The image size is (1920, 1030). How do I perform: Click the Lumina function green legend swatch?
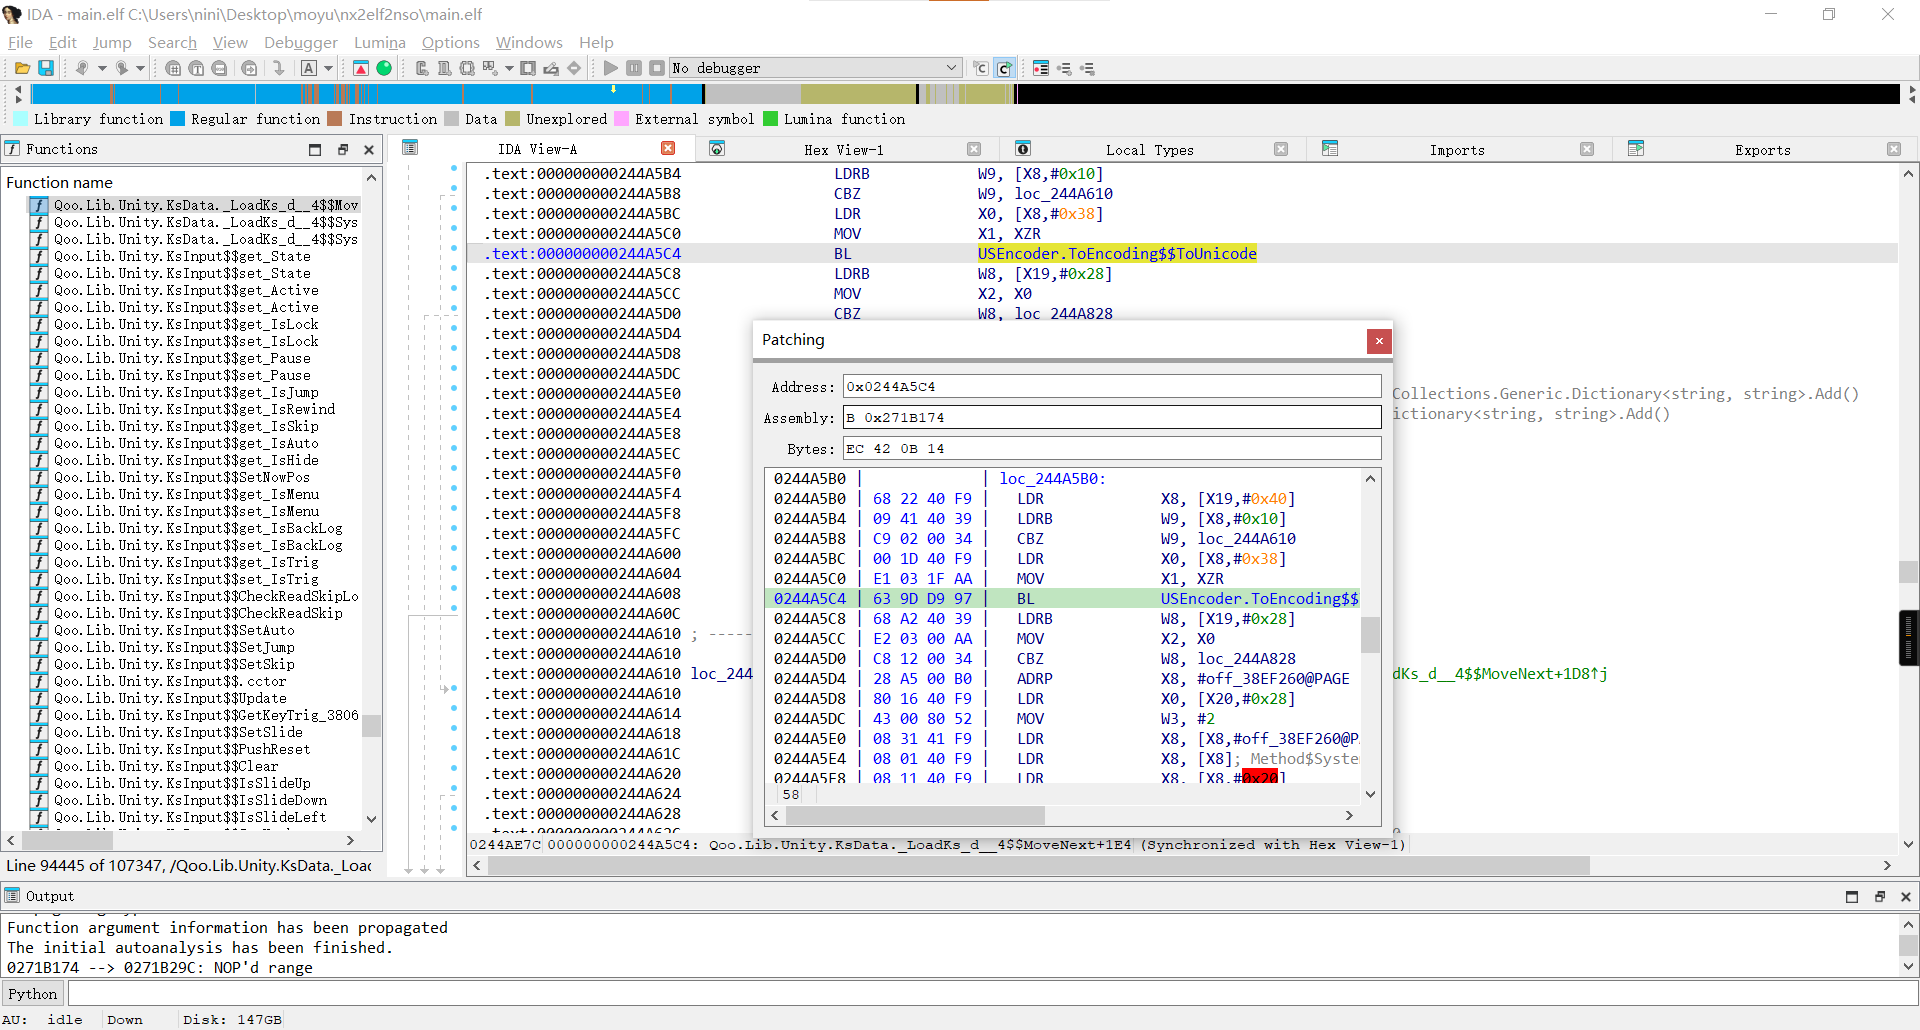coord(770,119)
